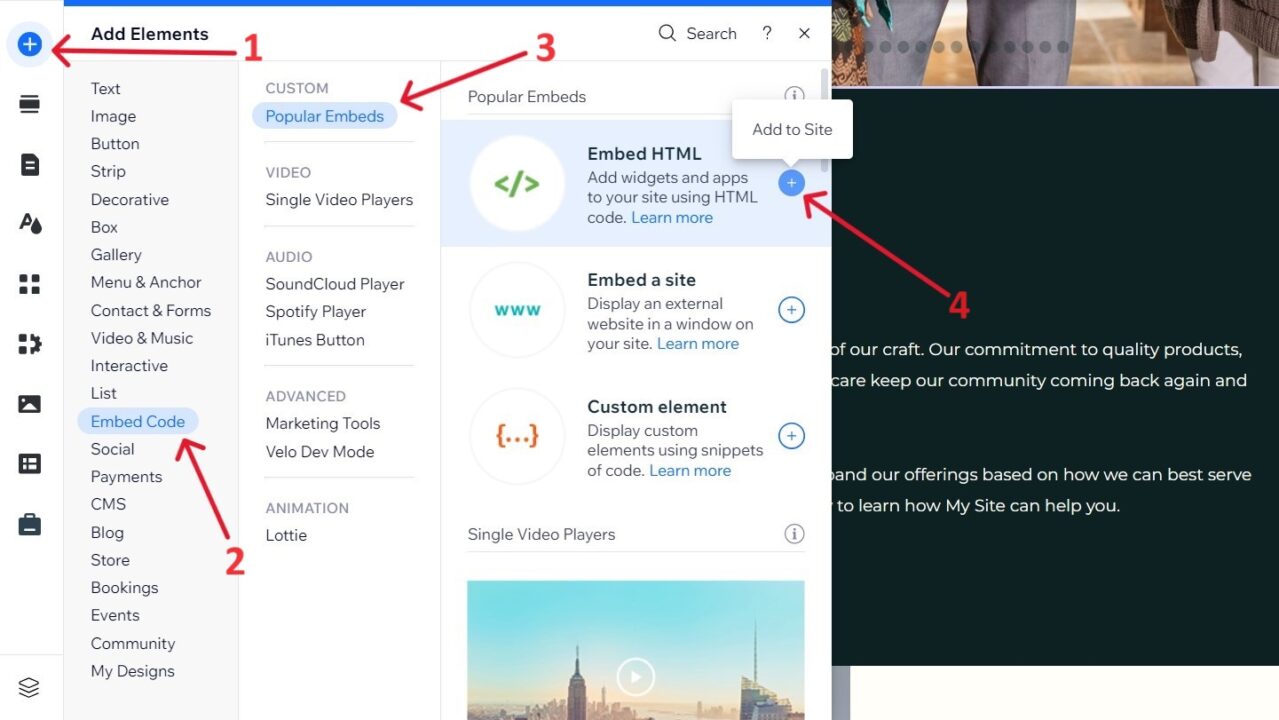The image size is (1279, 720).
Task: Click the www Embed a site icon
Action: (517, 310)
